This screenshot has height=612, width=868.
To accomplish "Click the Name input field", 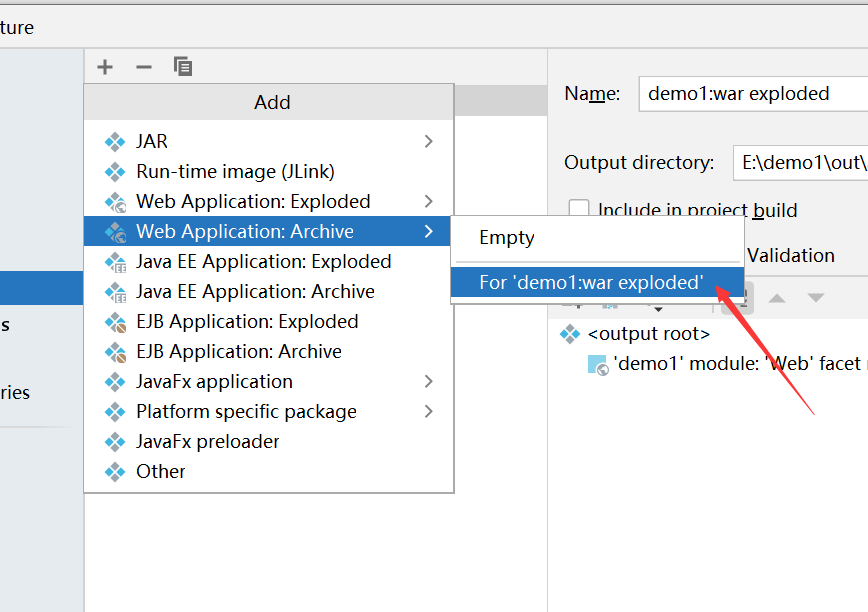I will pyautogui.click(x=752, y=94).
